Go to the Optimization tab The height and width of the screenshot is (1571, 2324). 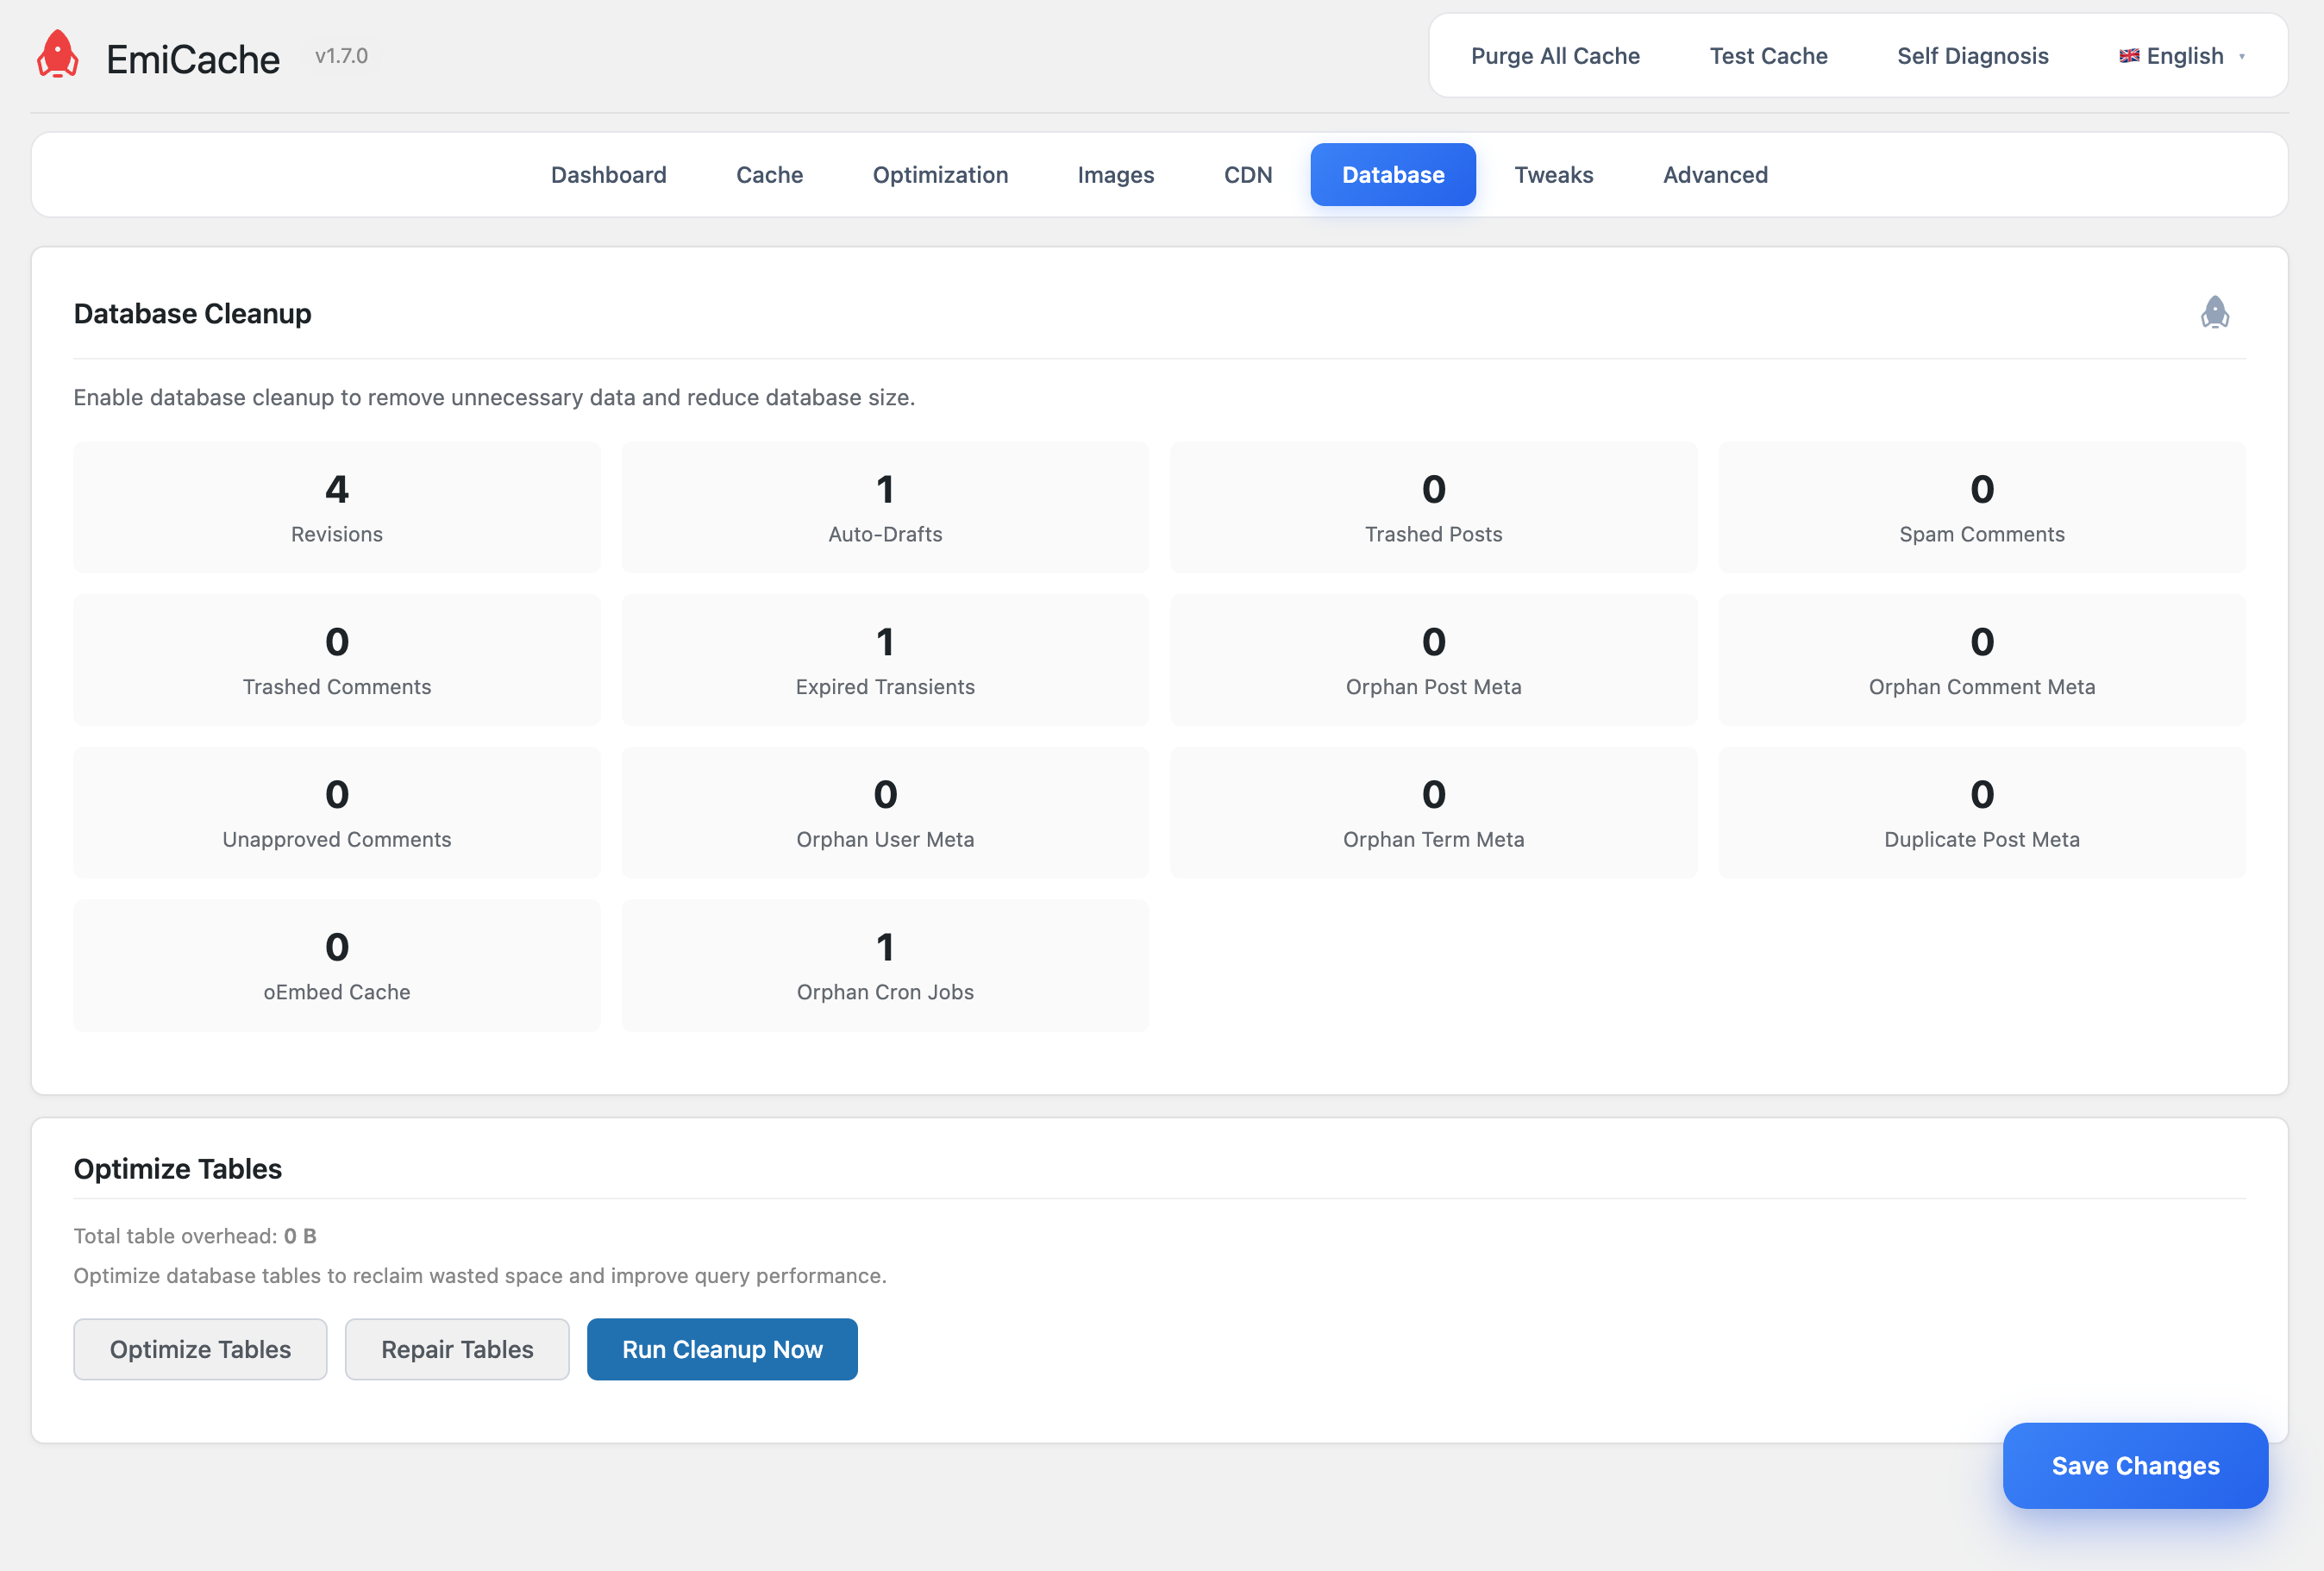pos(940,175)
